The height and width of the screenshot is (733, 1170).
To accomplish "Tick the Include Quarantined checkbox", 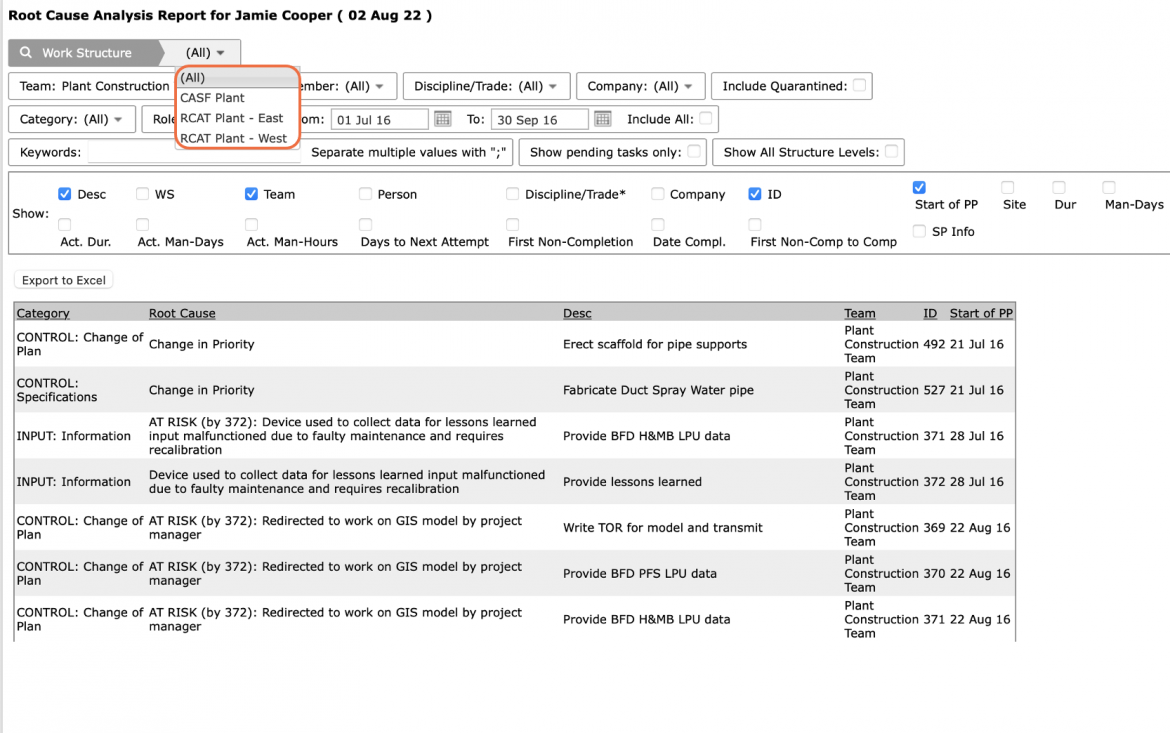I will coord(859,85).
